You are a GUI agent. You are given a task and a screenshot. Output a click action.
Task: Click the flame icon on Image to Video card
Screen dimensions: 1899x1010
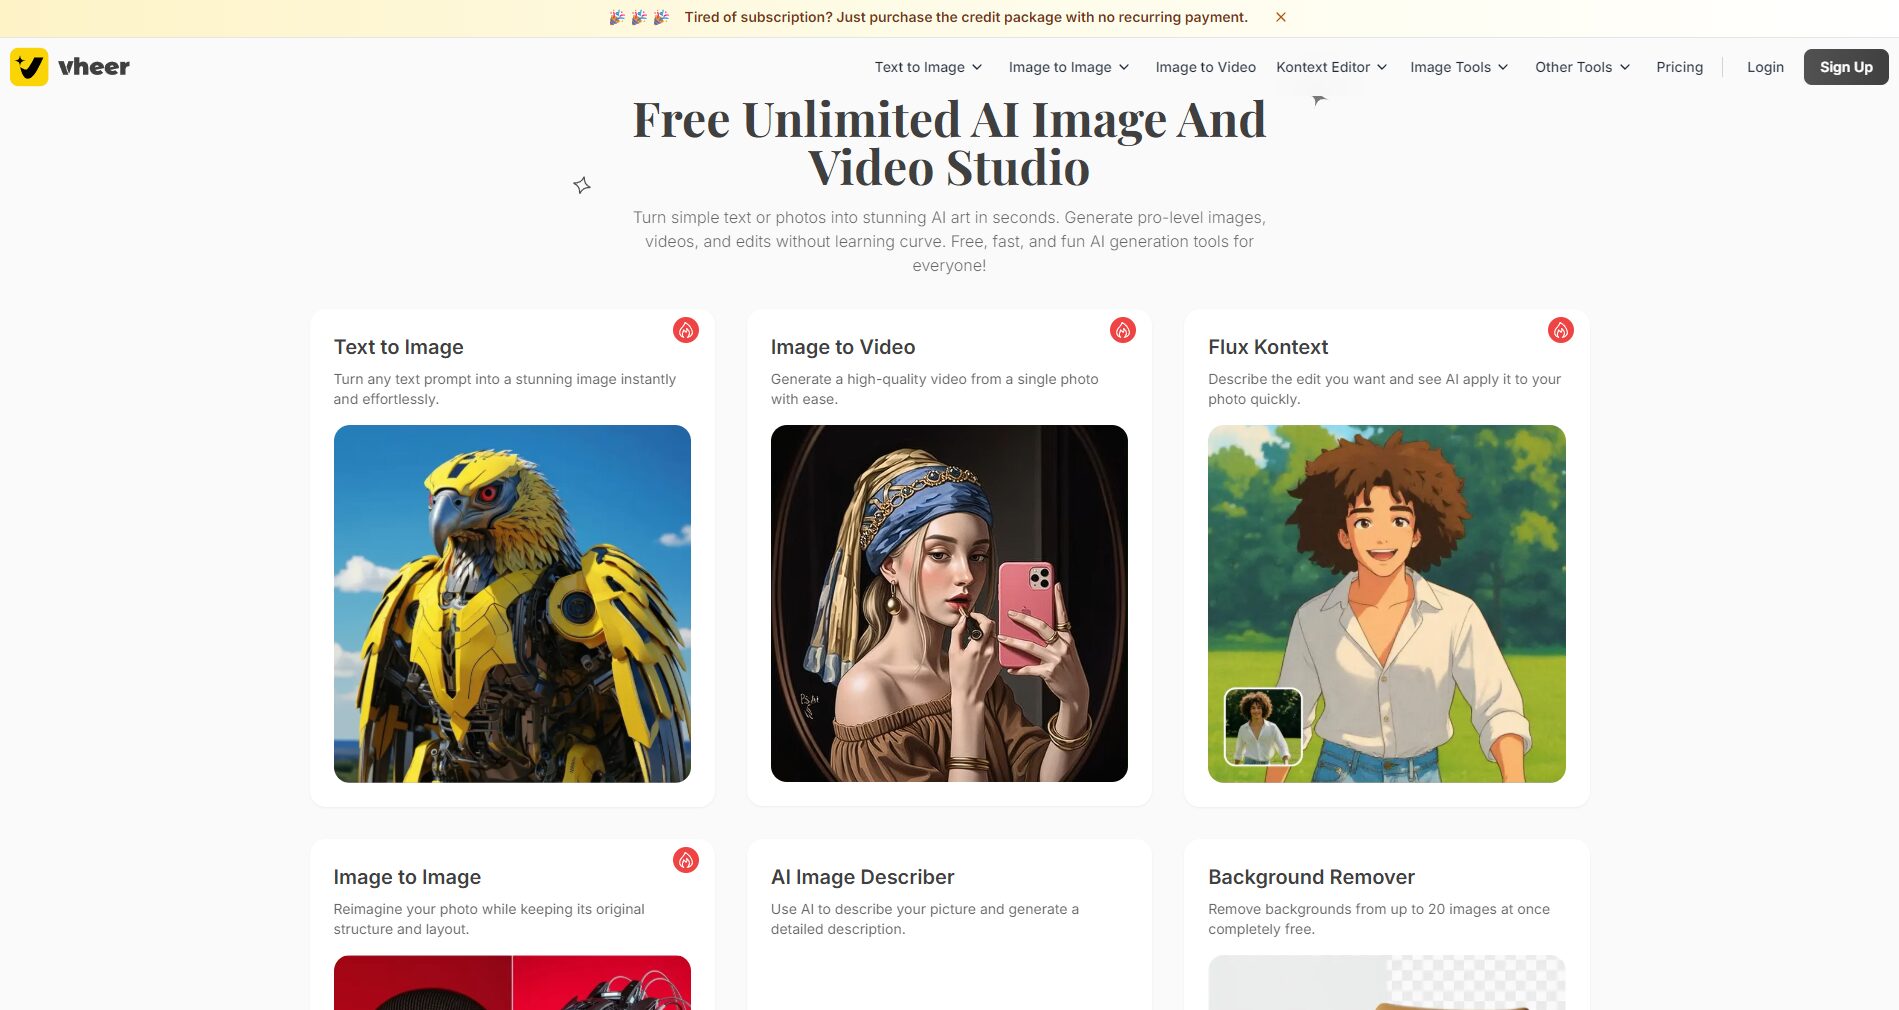1123,330
